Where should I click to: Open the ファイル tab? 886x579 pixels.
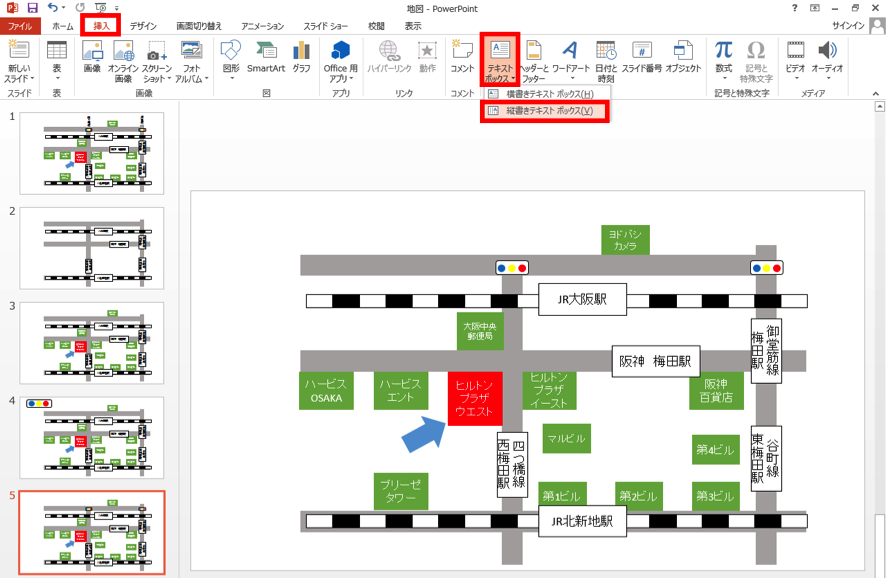[20, 26]
